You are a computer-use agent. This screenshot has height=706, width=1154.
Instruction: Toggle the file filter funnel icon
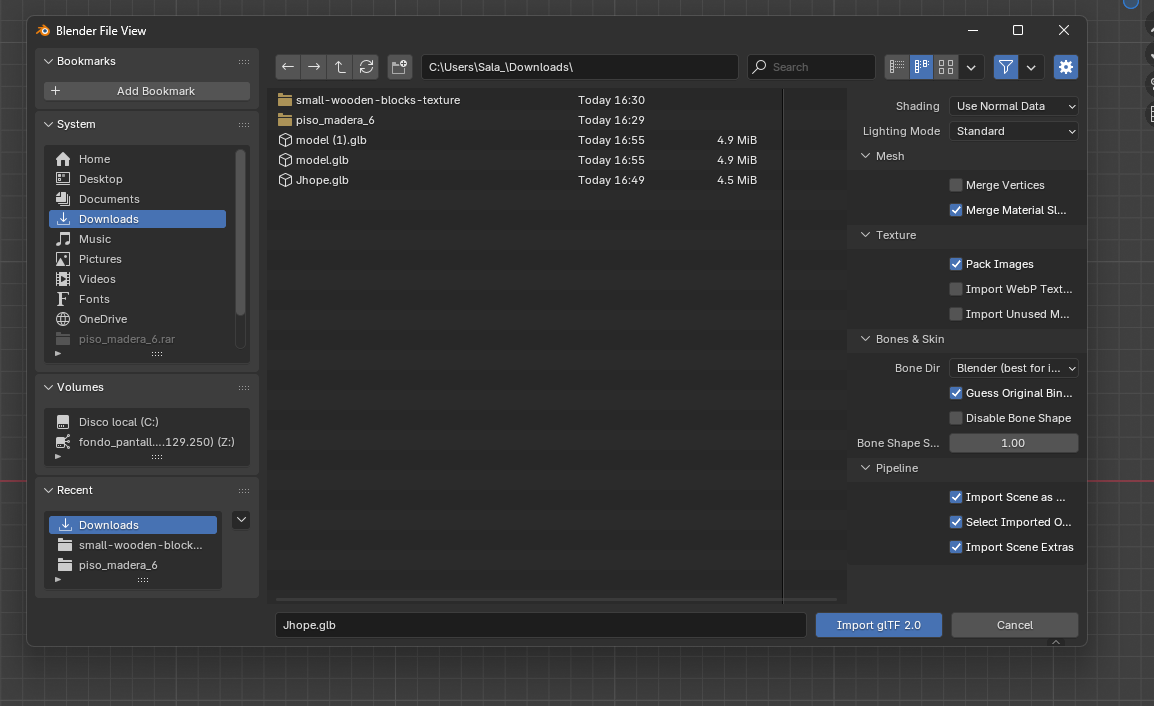coord(1006,67)
